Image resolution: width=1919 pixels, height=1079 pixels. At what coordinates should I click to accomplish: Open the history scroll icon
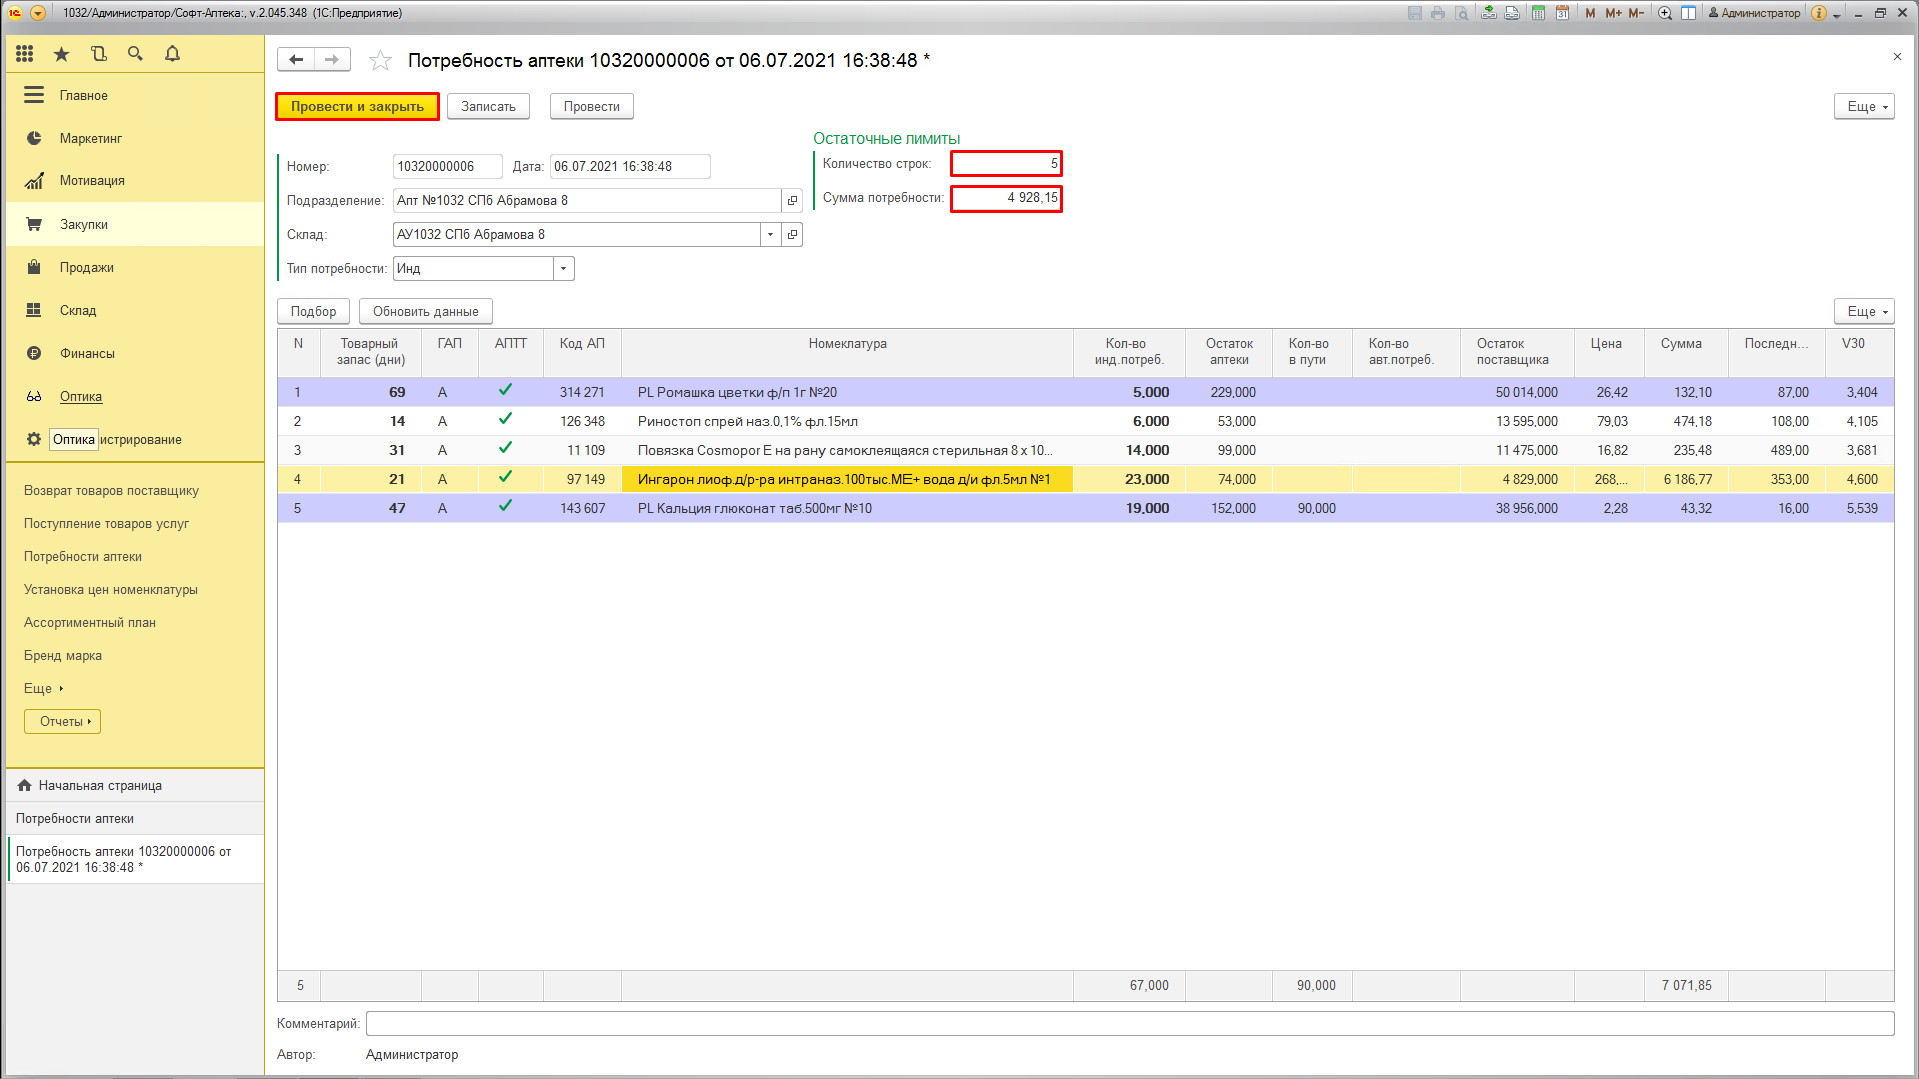click(x=98, y=54)
